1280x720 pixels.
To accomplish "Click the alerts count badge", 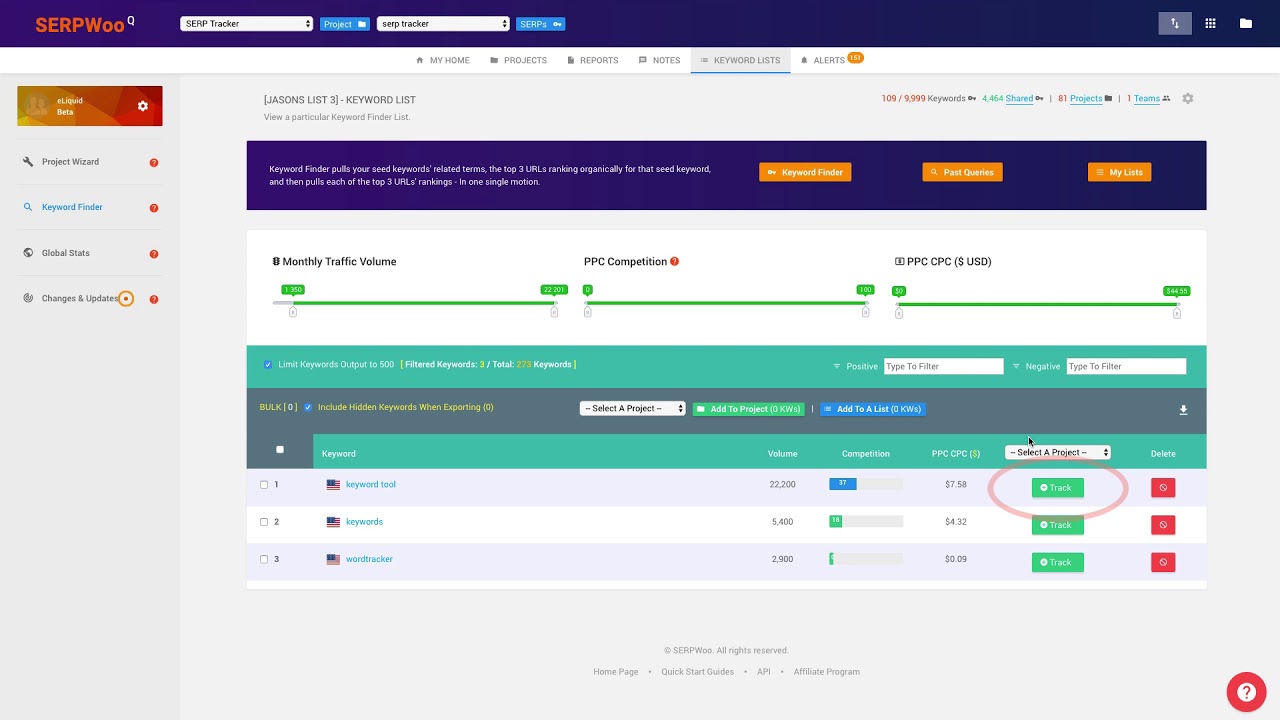I will coord(855,58).
